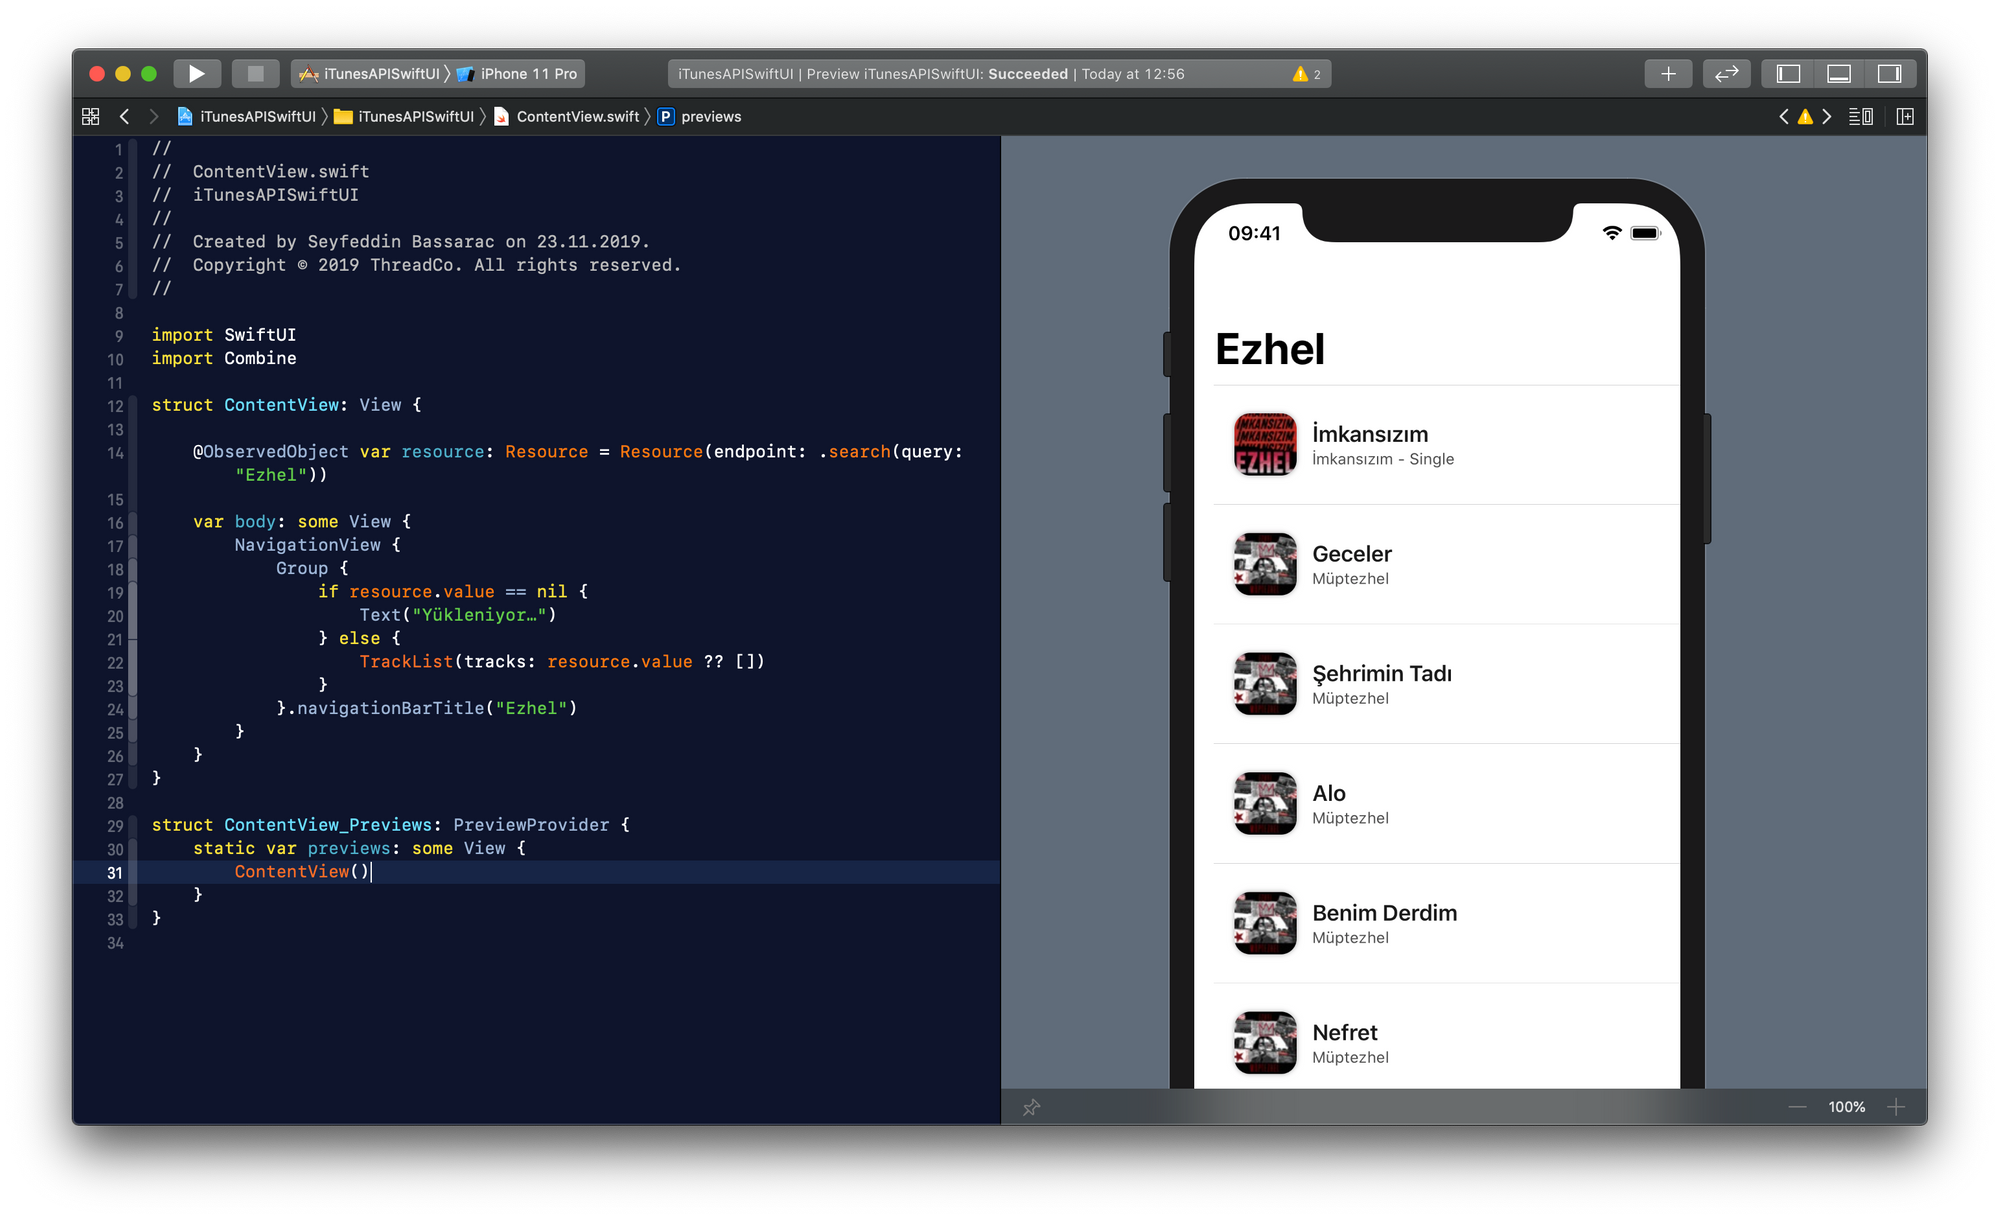Click the warning triangle in status bar
Image resolution: width=2000 pixels, height=1221 pixels.
(1300, 74)
